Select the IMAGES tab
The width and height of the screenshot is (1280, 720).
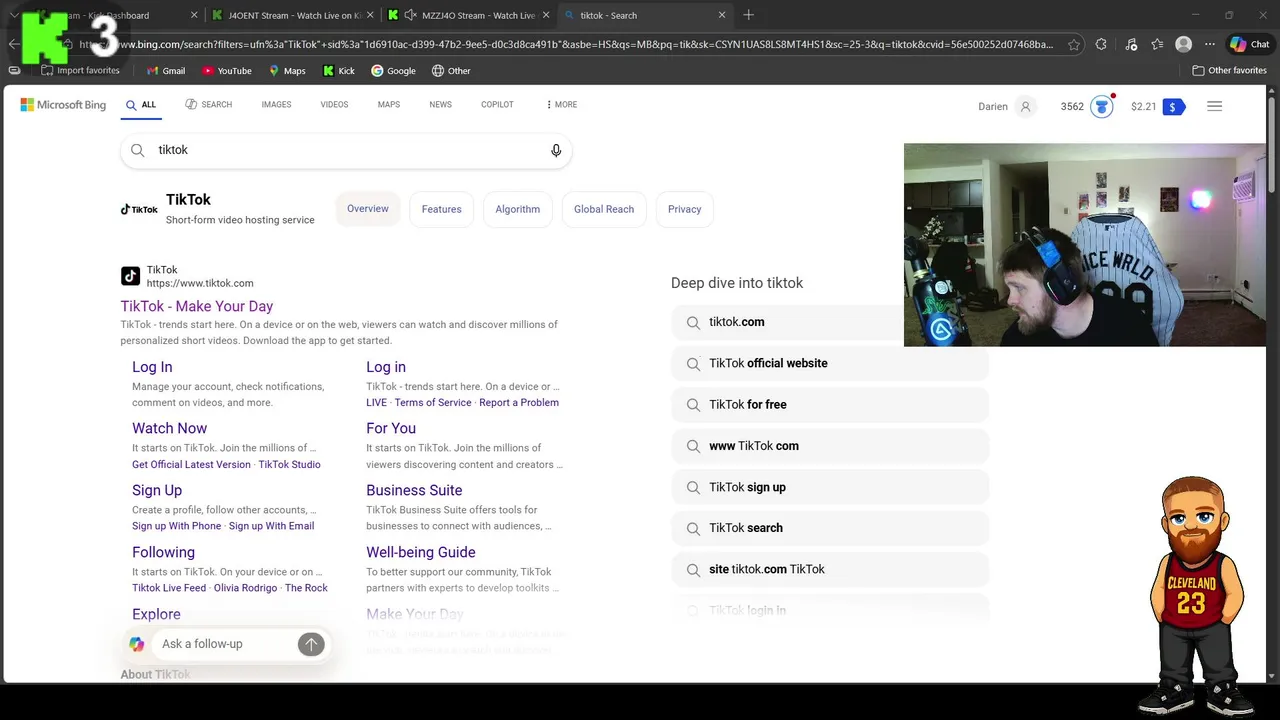(x=276, y=105)
